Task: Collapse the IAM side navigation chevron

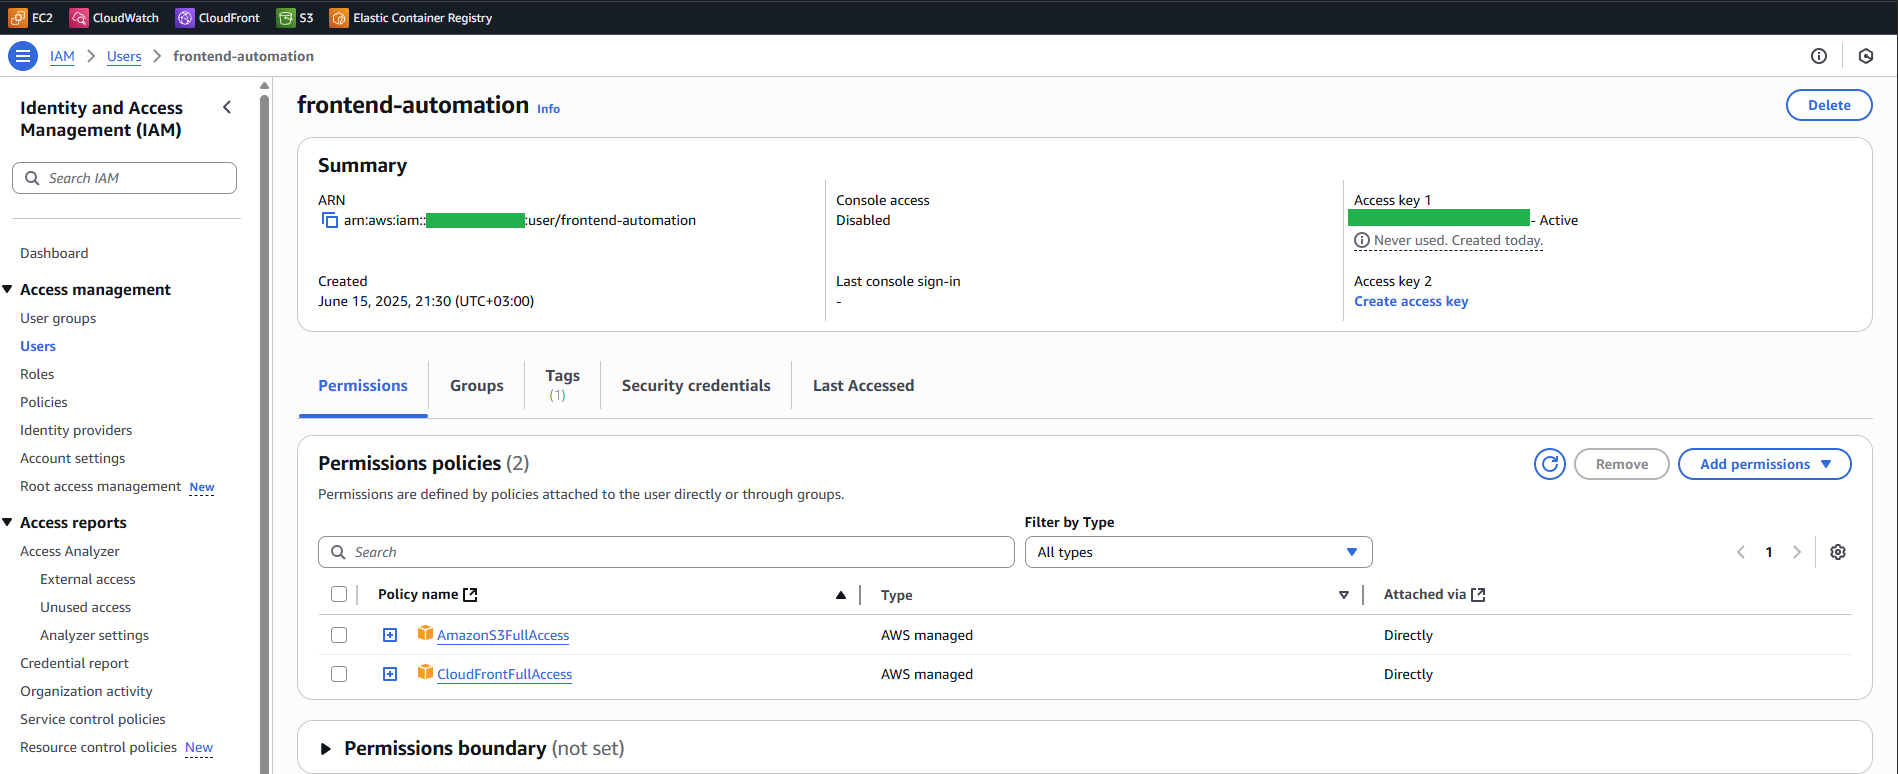Action: (x=227, y=107)
